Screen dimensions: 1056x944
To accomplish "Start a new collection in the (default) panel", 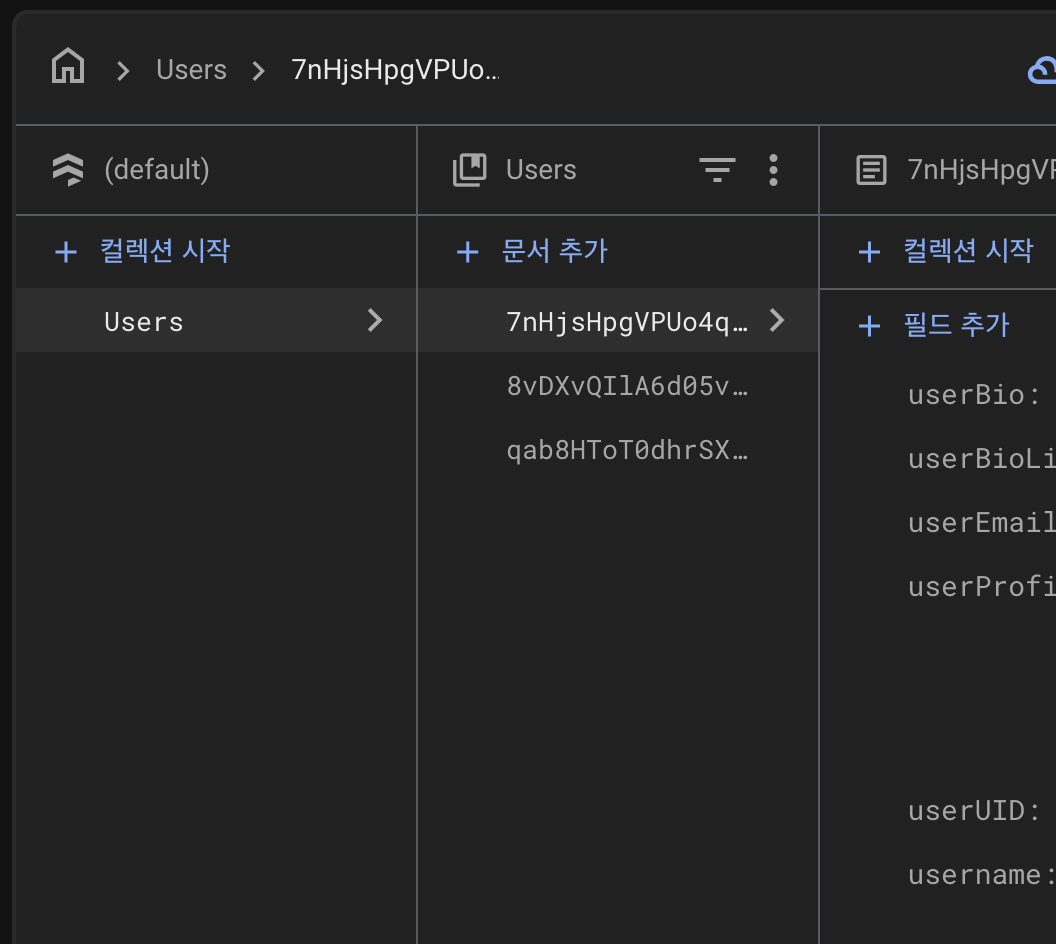I will pyautogui.click(x=165, y=250).
